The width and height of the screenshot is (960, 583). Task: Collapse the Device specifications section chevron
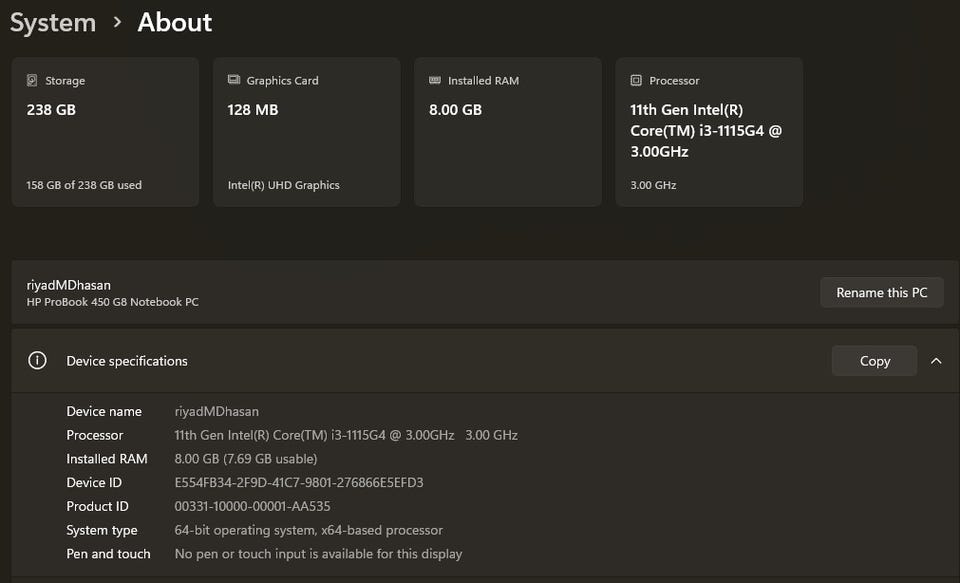pos(936,361)
